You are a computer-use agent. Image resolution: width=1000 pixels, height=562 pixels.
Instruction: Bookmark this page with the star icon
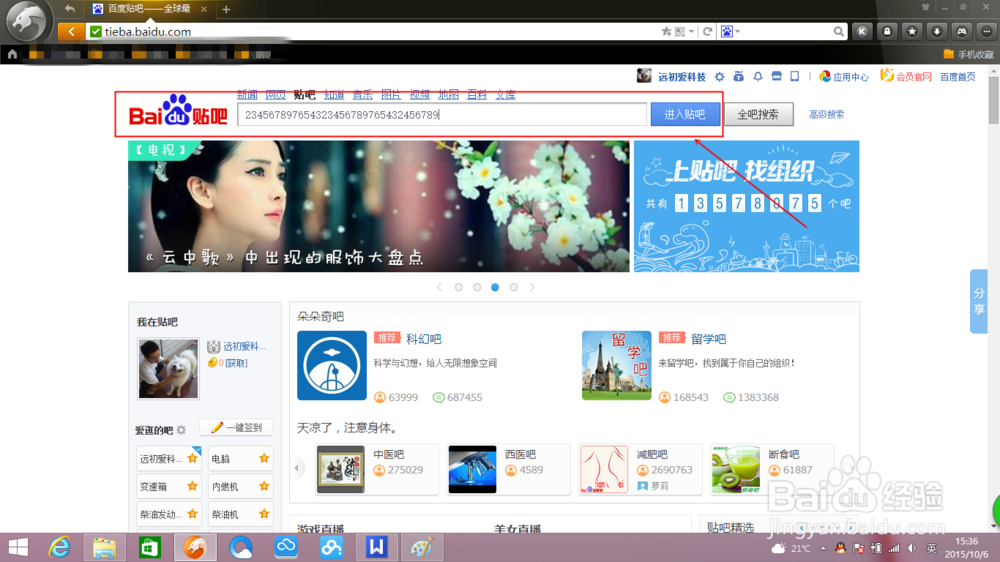pyautogui.click(x=666, y=31)
